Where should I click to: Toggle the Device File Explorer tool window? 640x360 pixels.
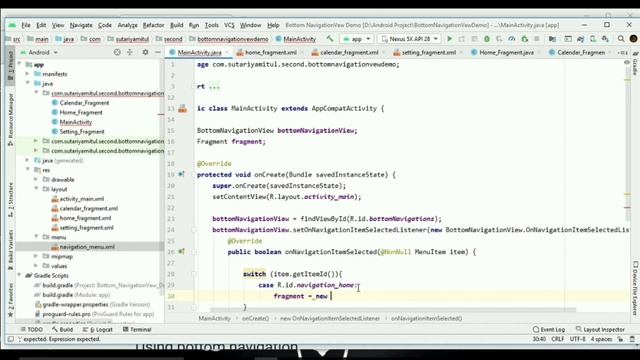coord(635,288)
